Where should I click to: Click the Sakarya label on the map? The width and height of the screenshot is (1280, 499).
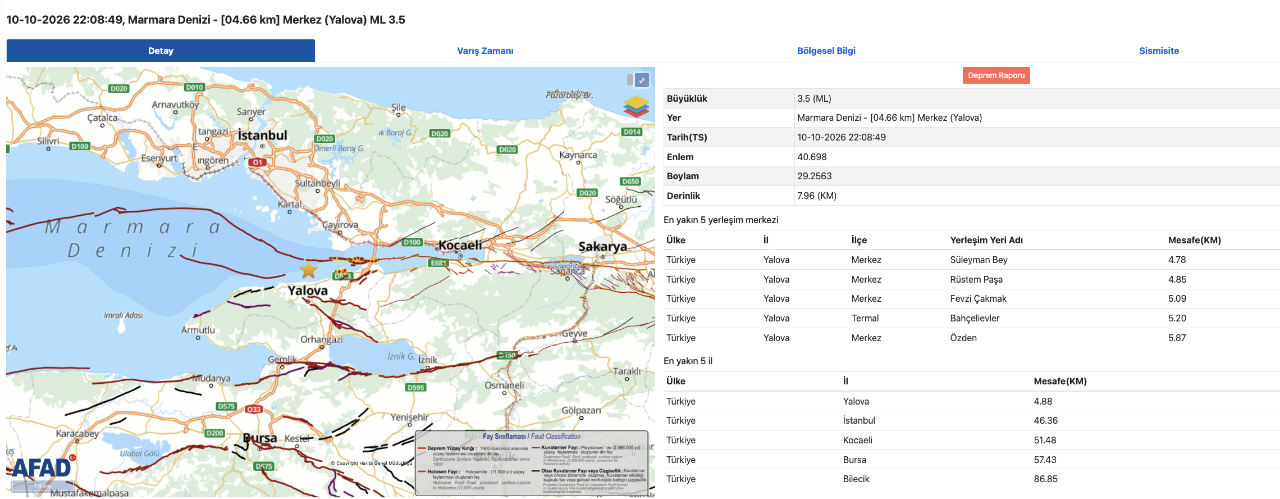[x=602, y=246]
